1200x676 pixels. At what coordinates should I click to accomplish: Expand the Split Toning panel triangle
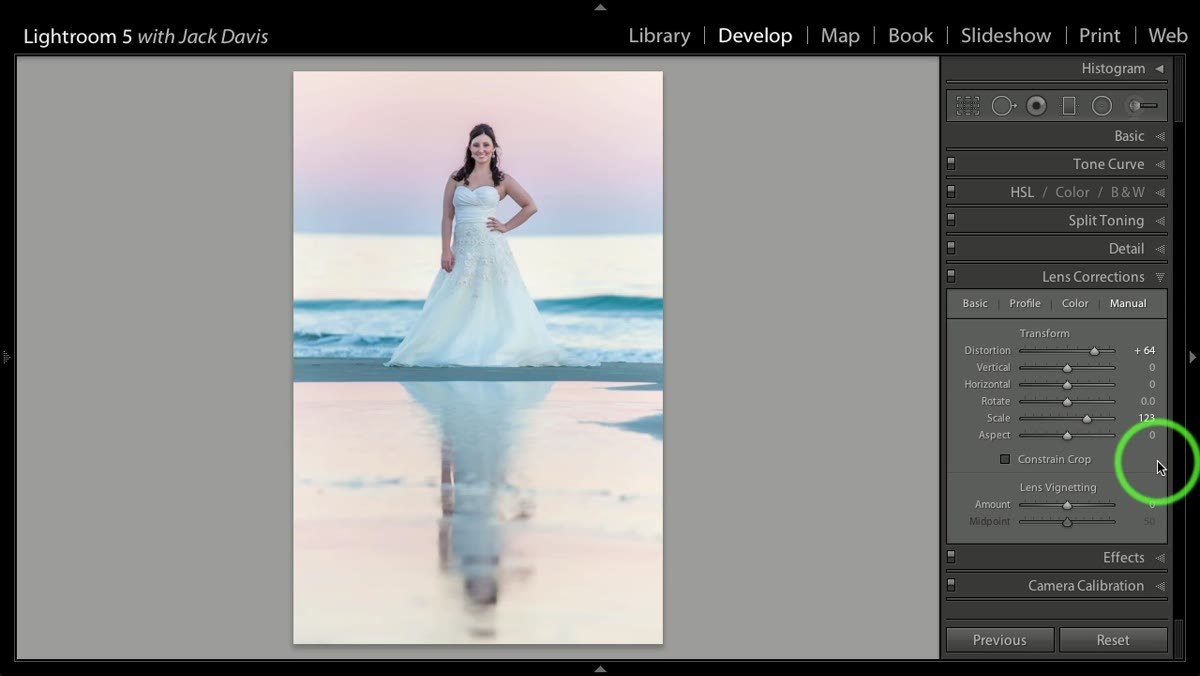[x=1160, y=220]
